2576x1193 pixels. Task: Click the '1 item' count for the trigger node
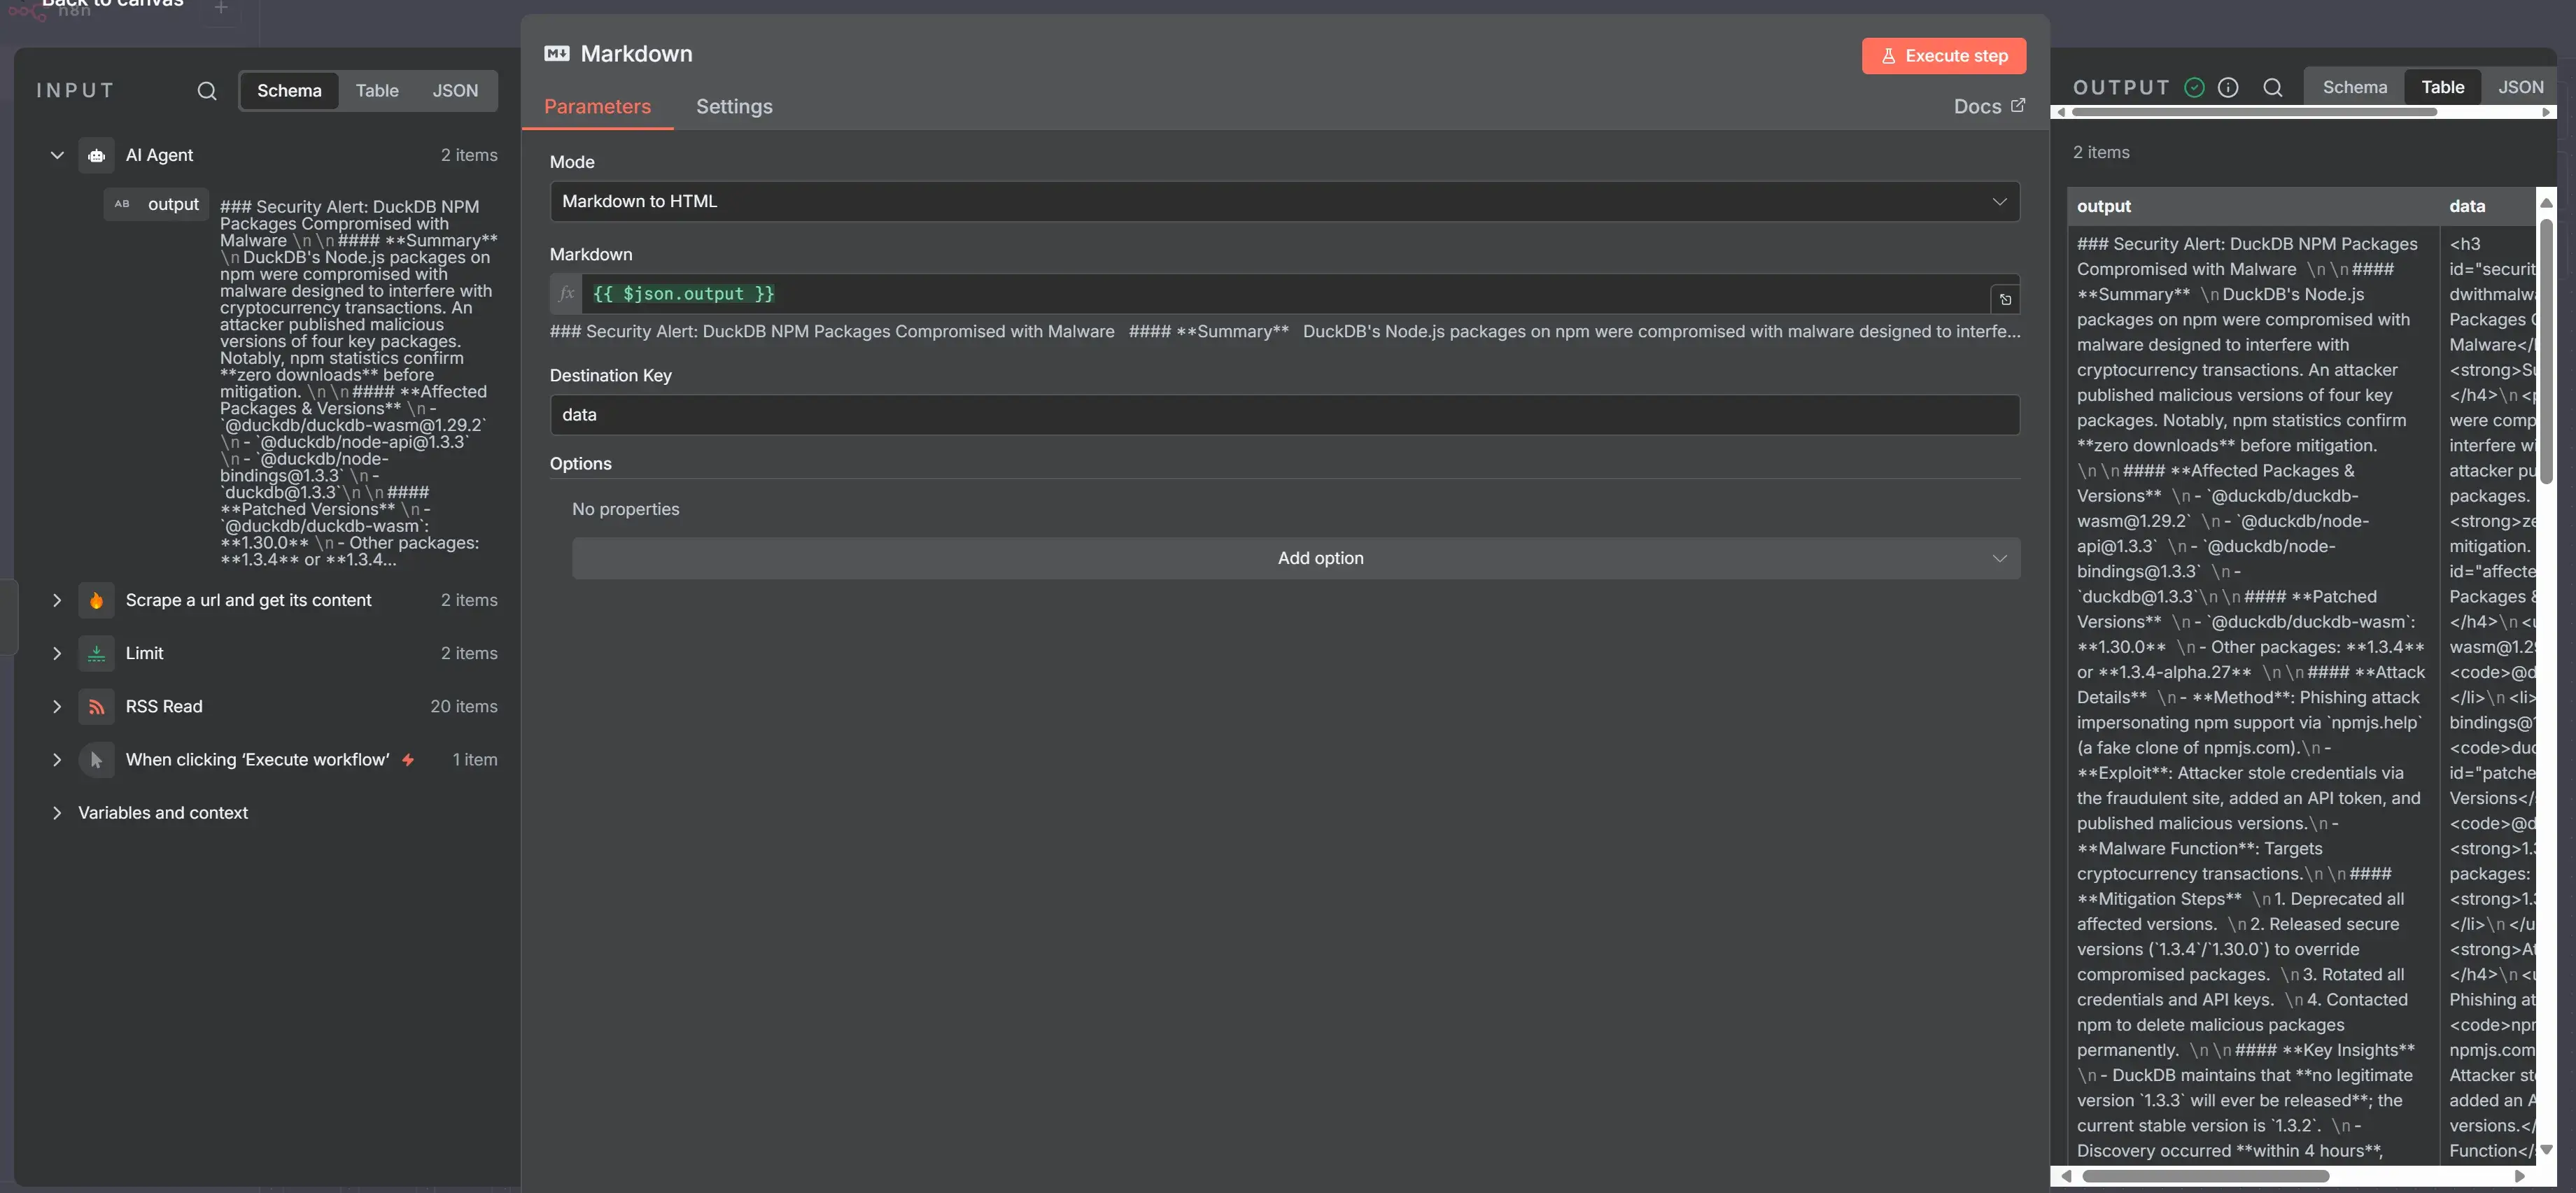[474, 760]
